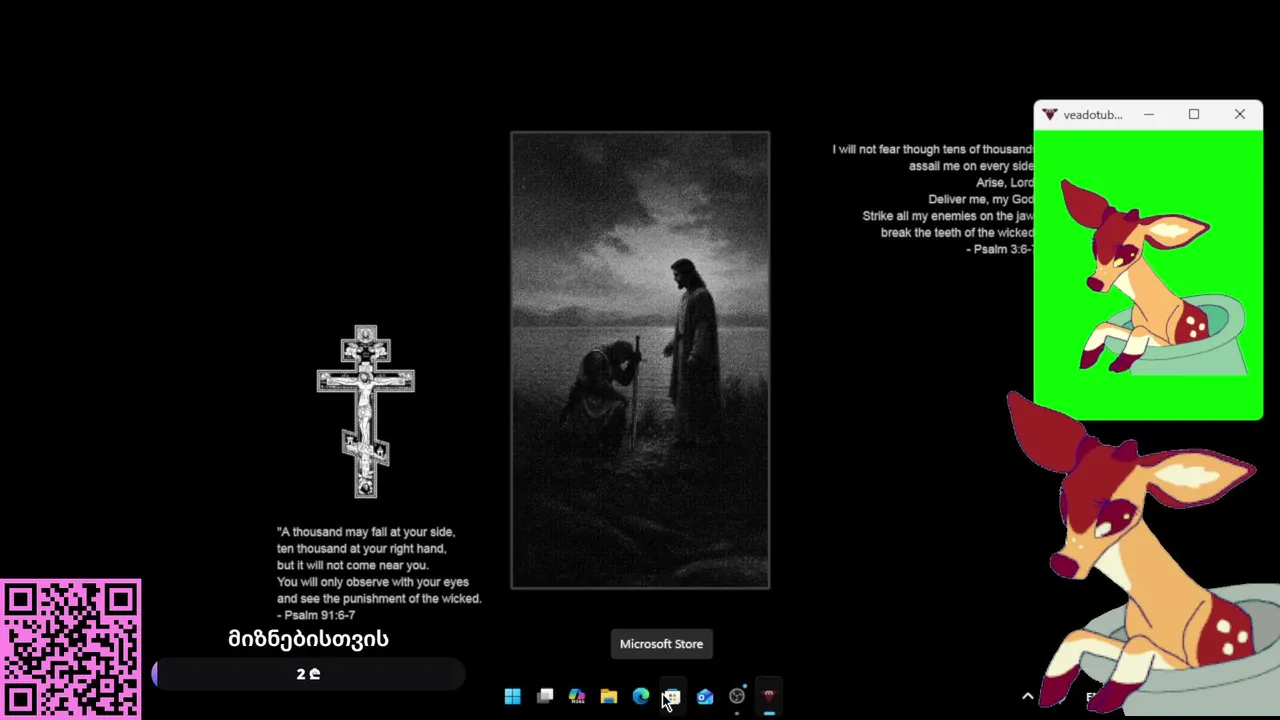
Task: Minimize the veadotube window
Action: [1149, 115]
